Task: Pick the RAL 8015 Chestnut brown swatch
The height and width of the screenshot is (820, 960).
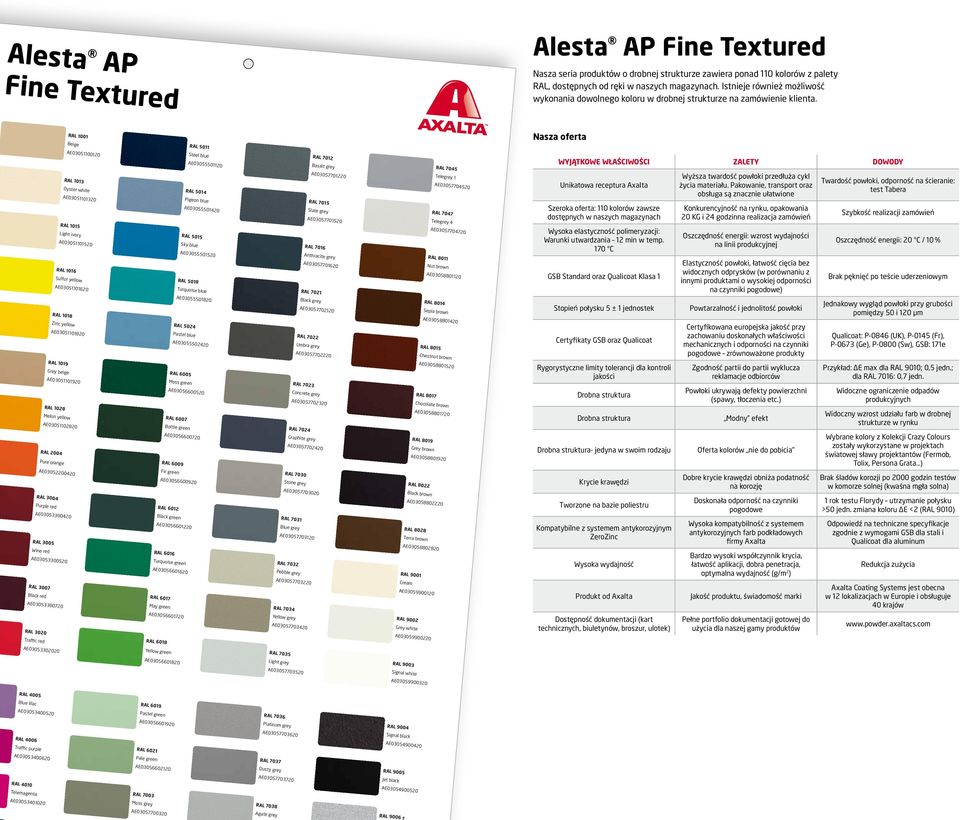Action: tap(384, 352)
